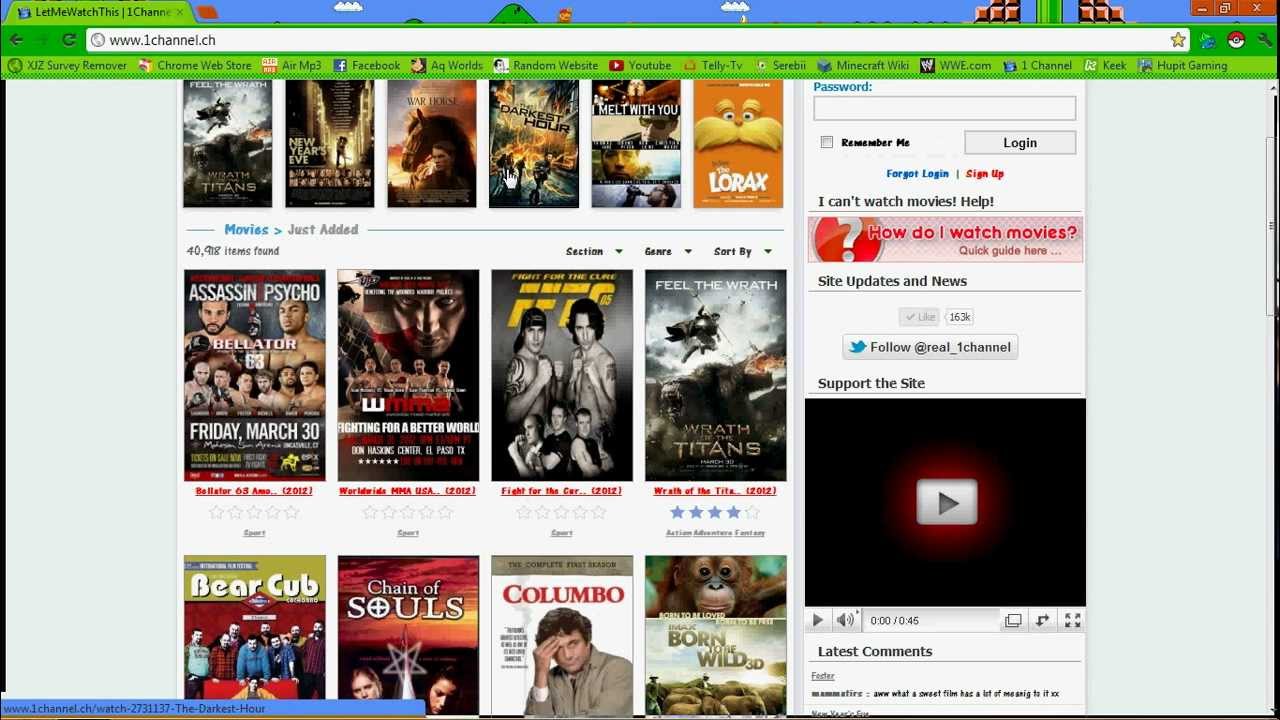The image size is (1280, 720).
Task: Rate Bellator 63 five stars
Action: click(291, 512)
